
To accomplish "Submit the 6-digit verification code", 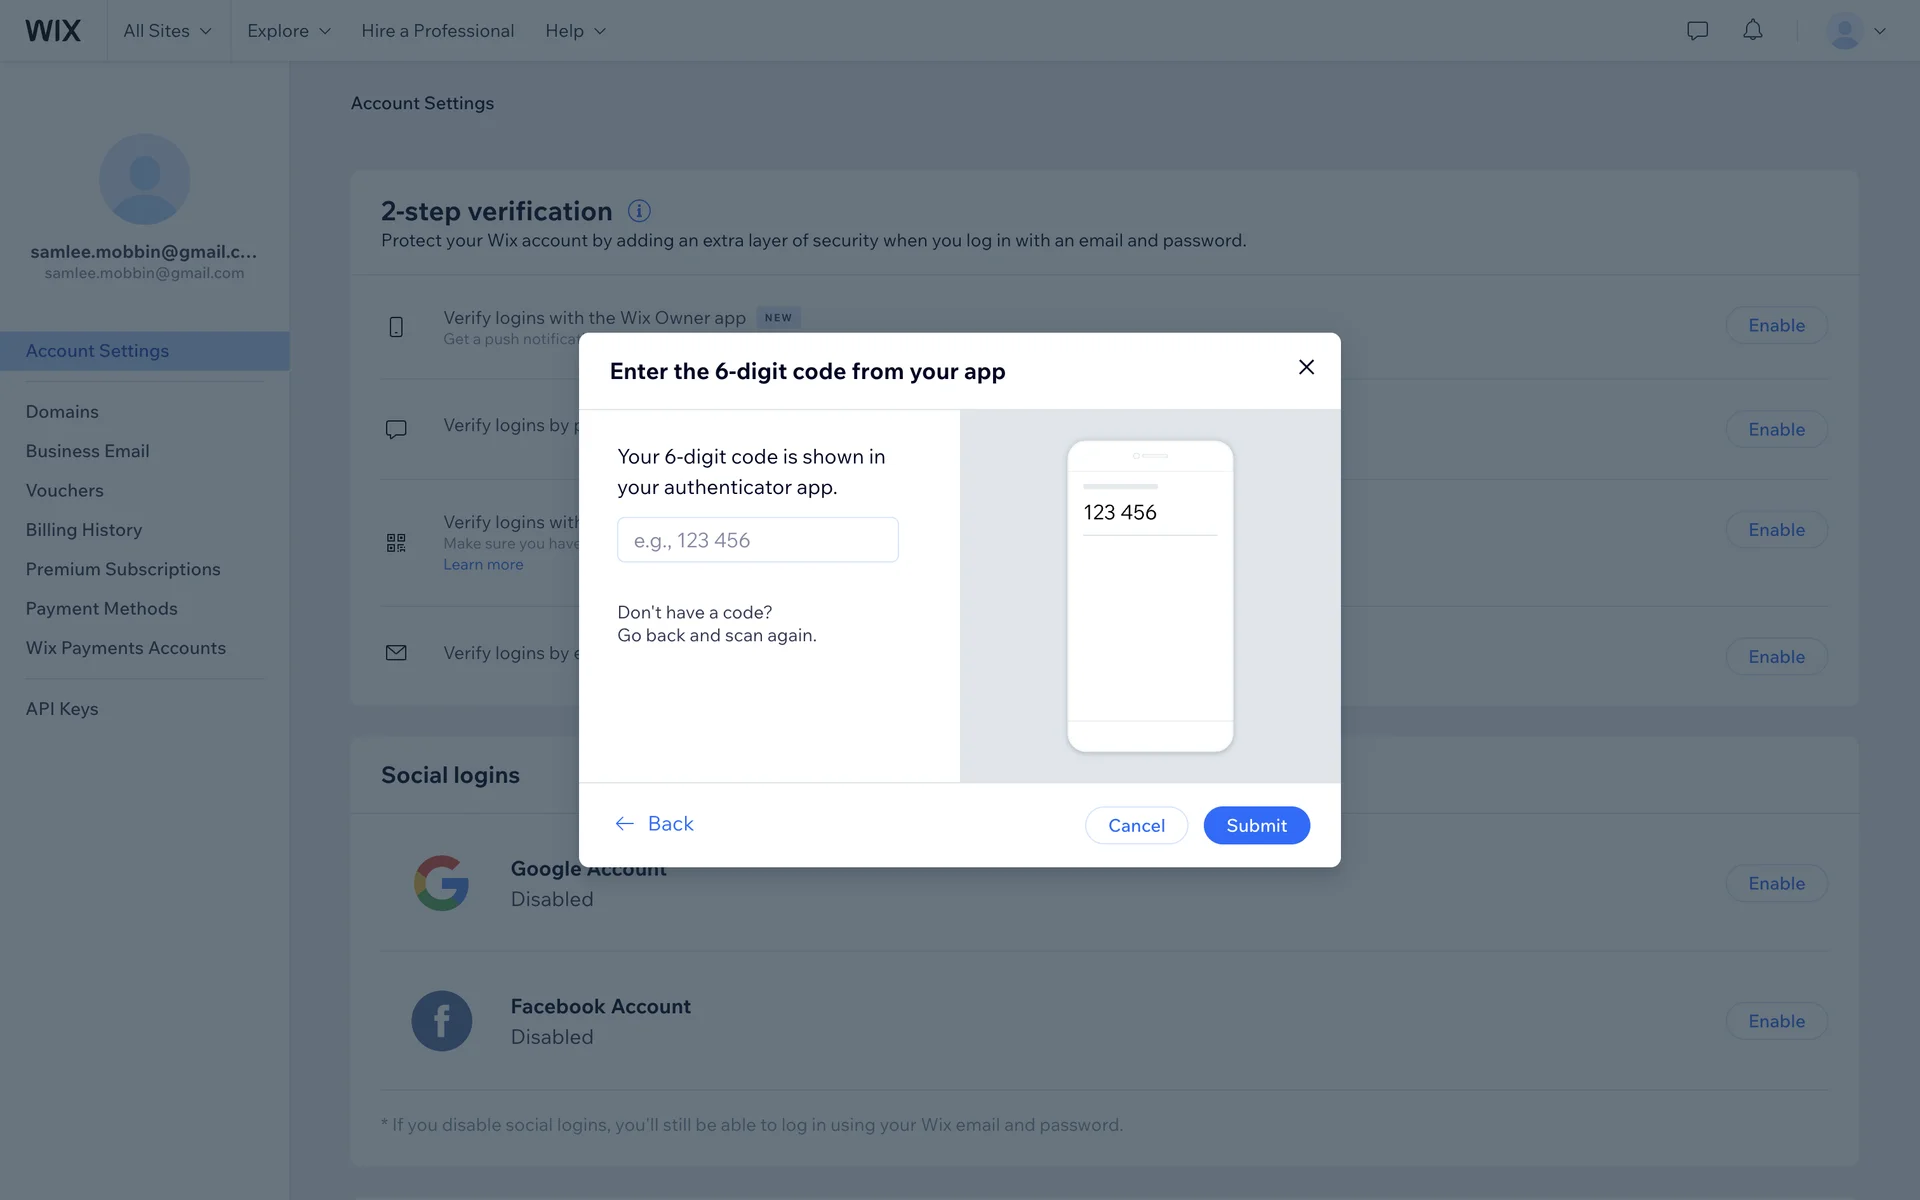I will pos(1256,825).
